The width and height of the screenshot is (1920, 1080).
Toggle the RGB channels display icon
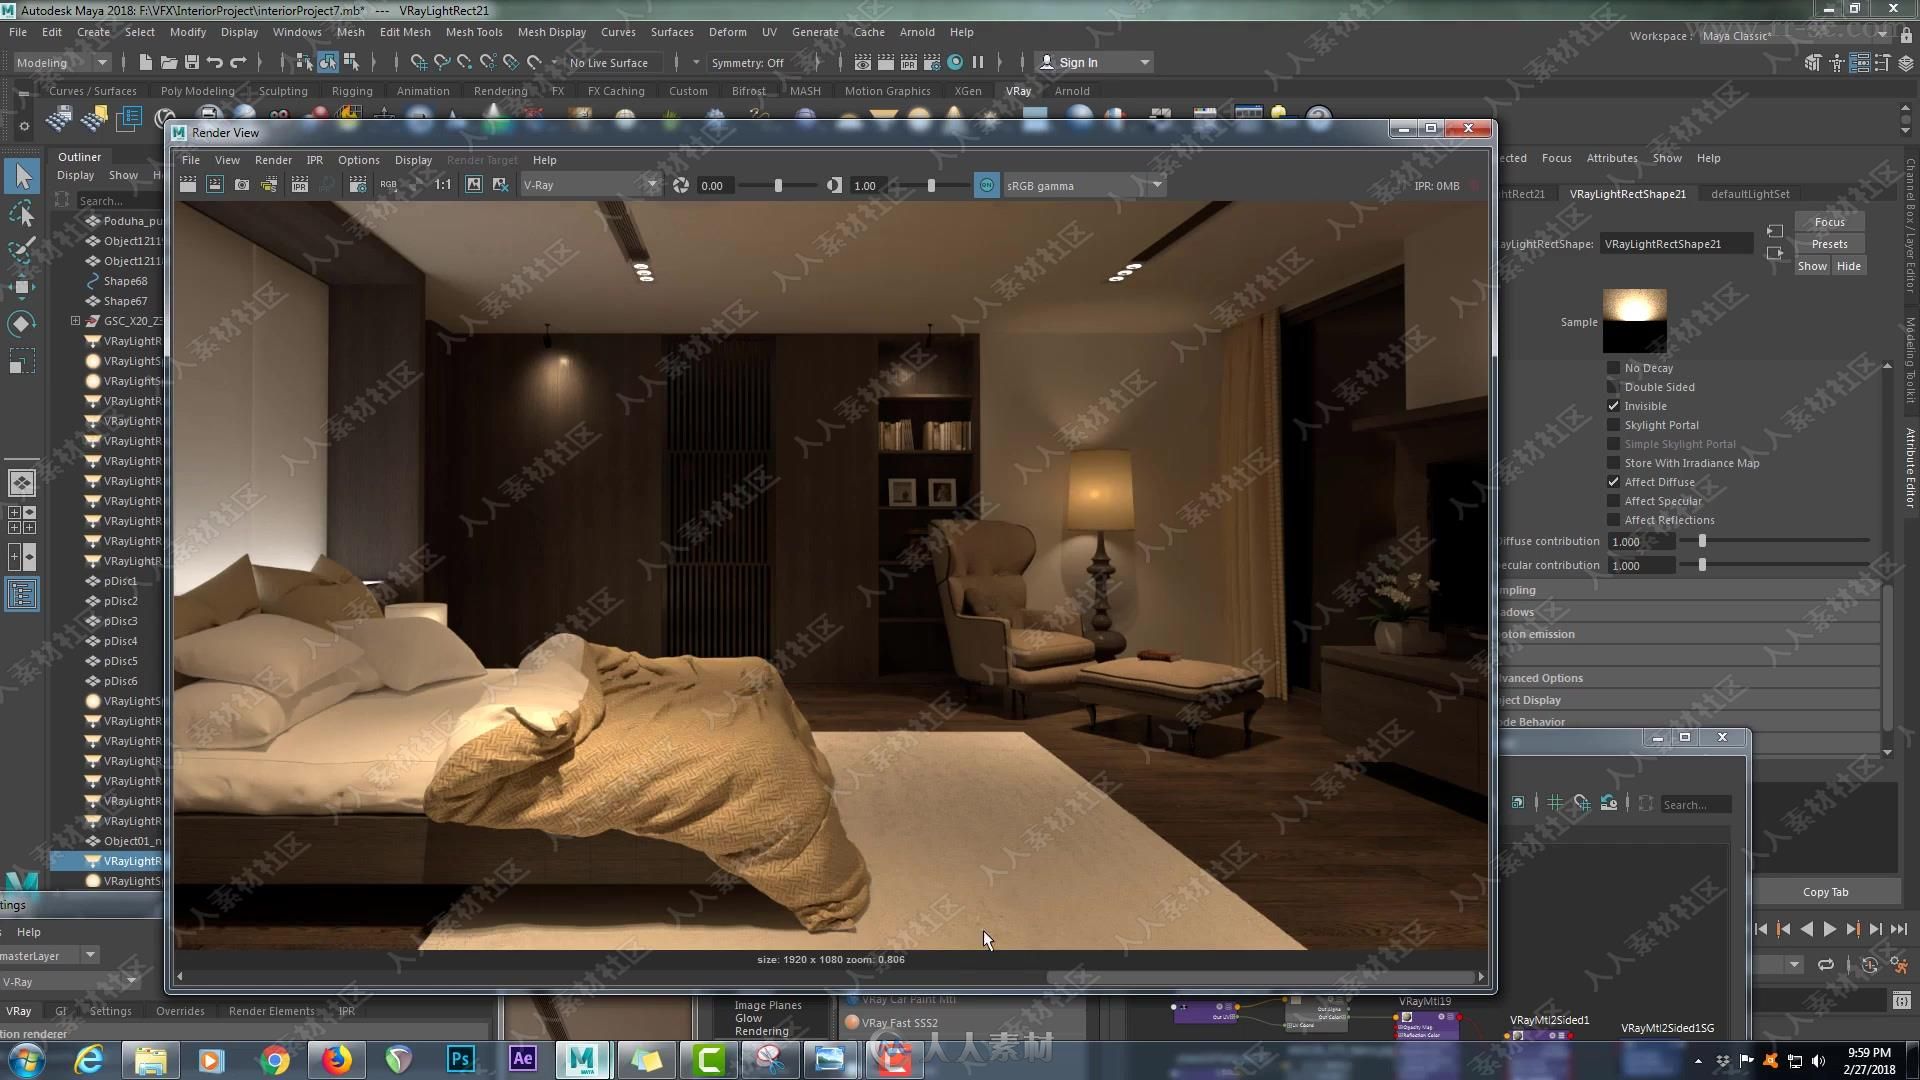388,185
